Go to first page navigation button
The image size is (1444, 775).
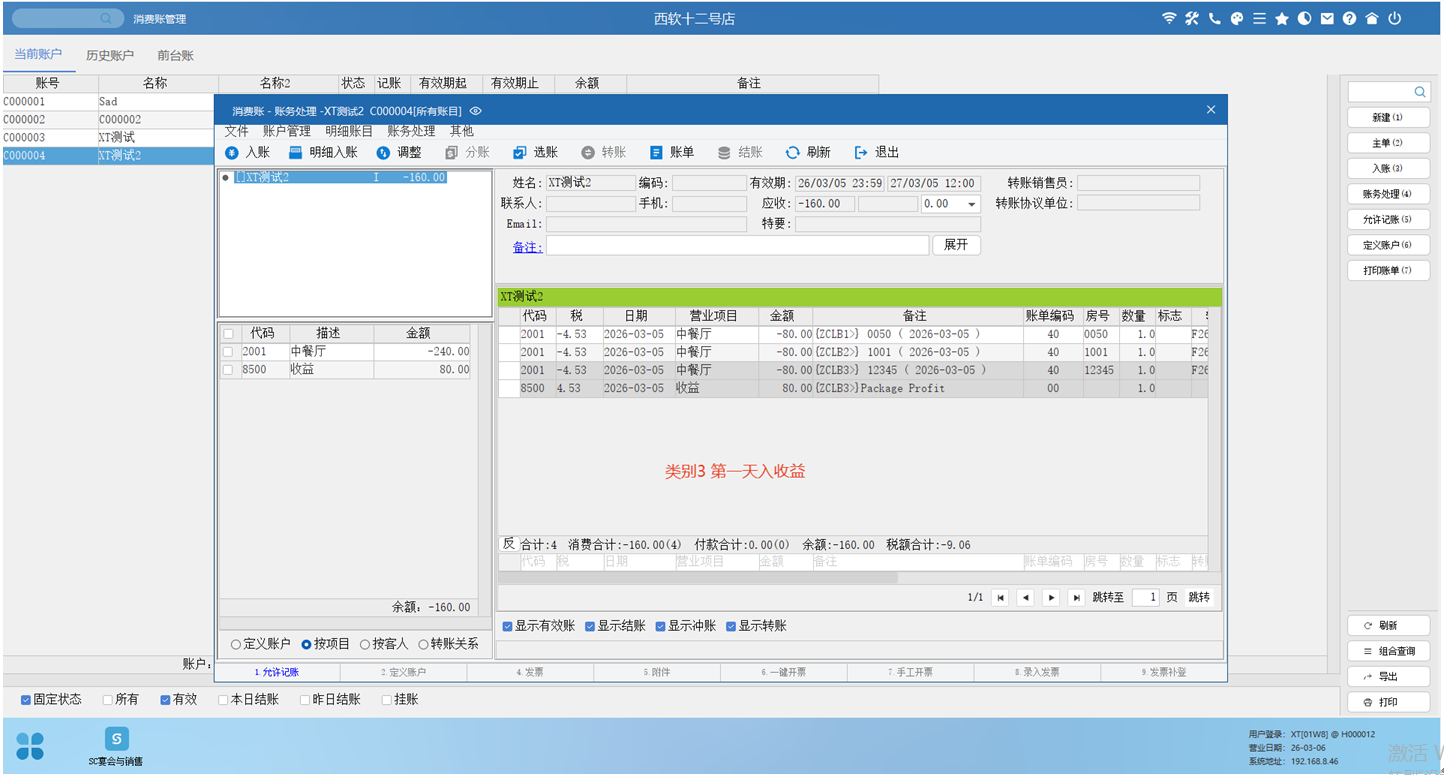[x=1000, y=597]
